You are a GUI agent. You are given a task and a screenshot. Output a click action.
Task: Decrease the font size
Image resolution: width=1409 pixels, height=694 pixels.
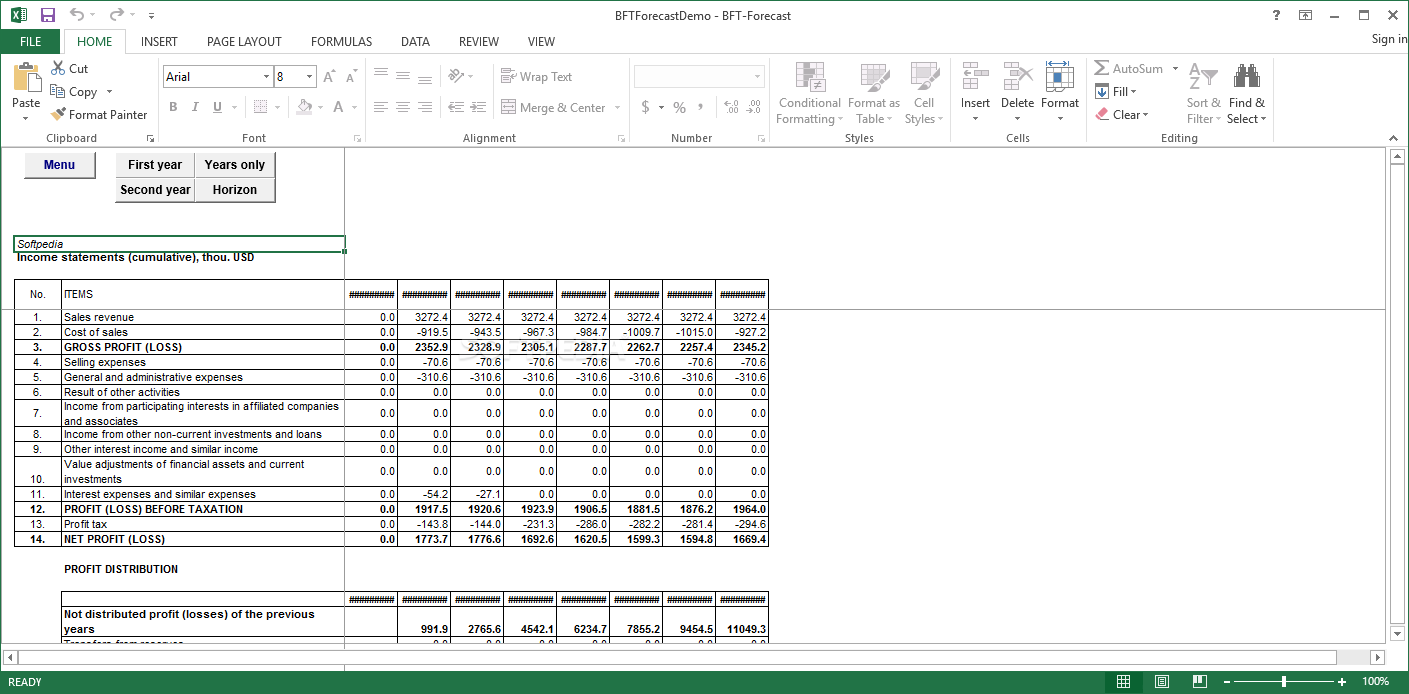pos(351,77)
